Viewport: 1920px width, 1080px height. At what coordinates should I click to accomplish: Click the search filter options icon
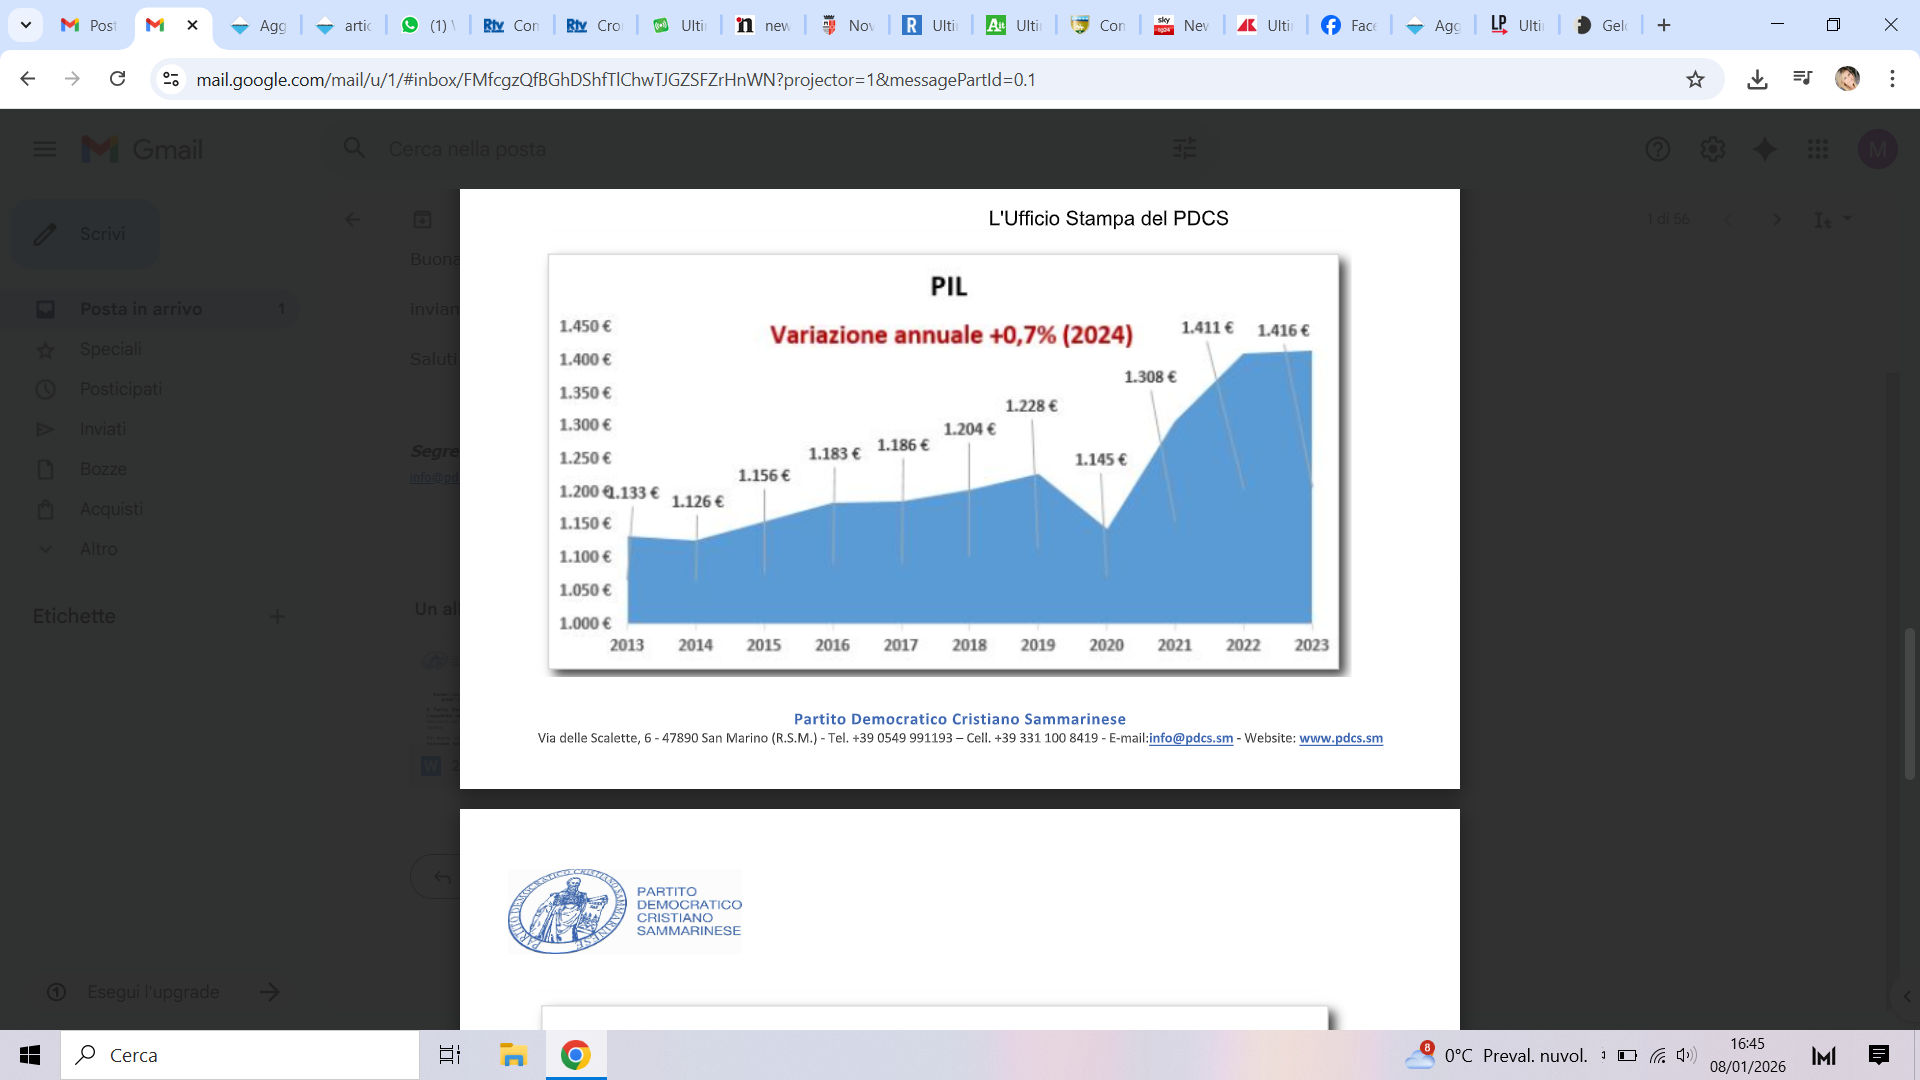tap(1185, 149)
